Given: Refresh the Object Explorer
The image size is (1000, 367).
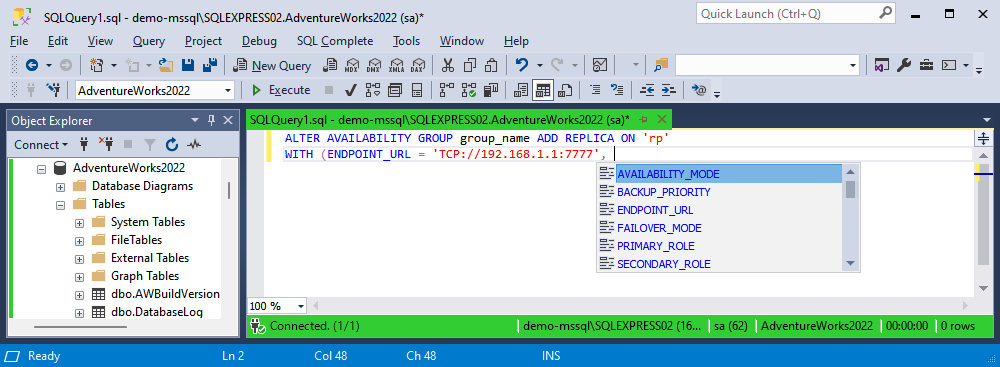Looking at the screenshot, I should tap(172, 145).
